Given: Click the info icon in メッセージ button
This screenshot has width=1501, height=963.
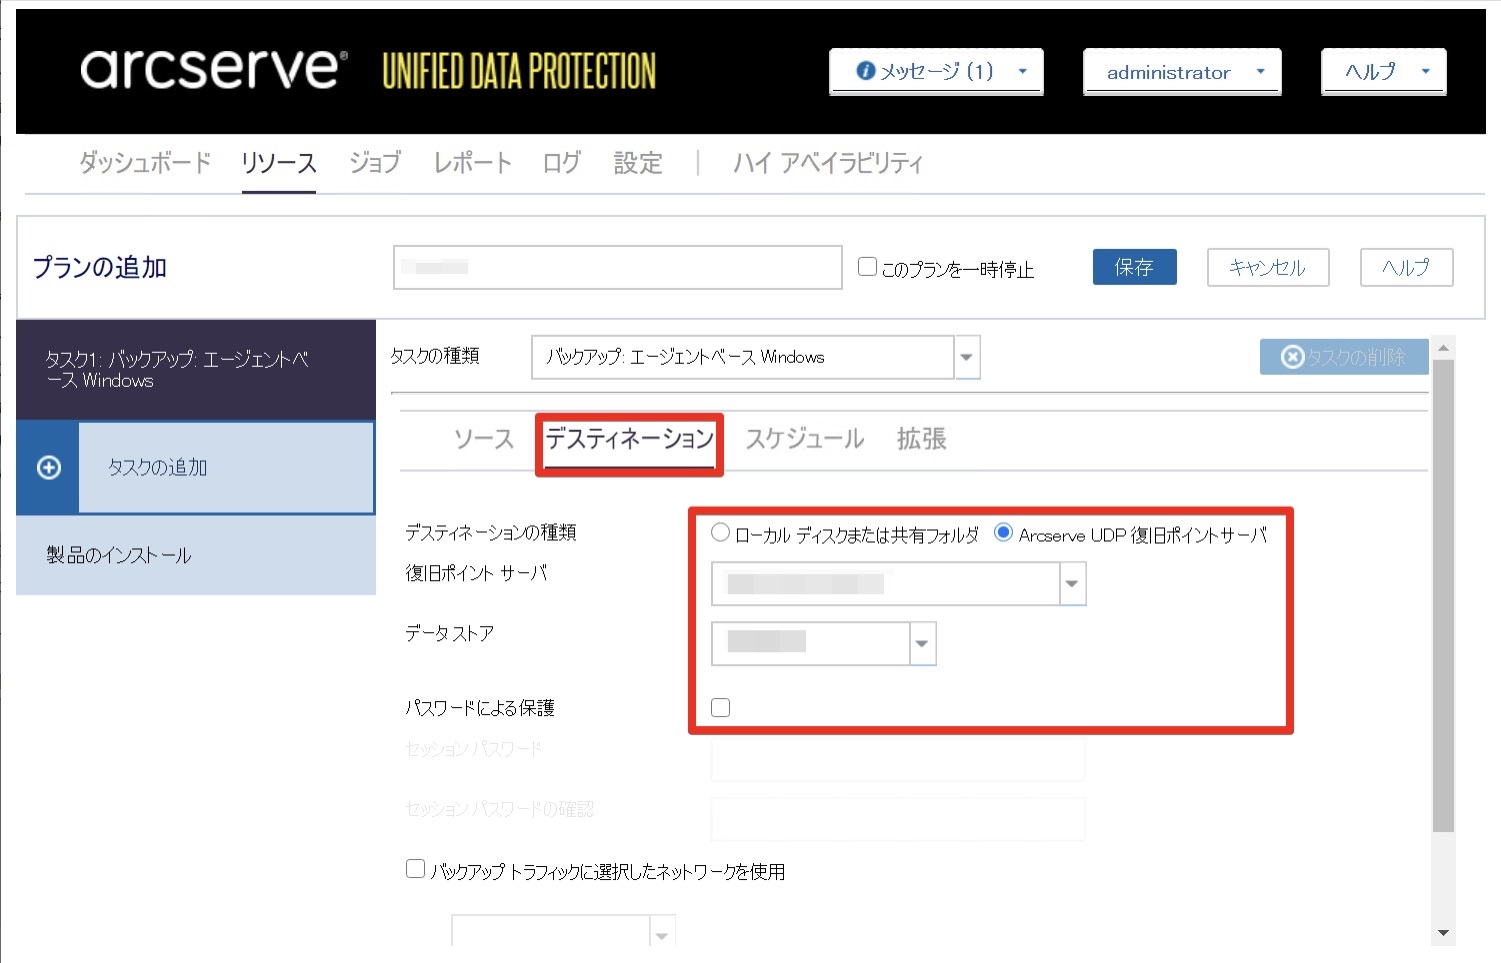Looking at the screenshot, I should (x=866, y=71).
